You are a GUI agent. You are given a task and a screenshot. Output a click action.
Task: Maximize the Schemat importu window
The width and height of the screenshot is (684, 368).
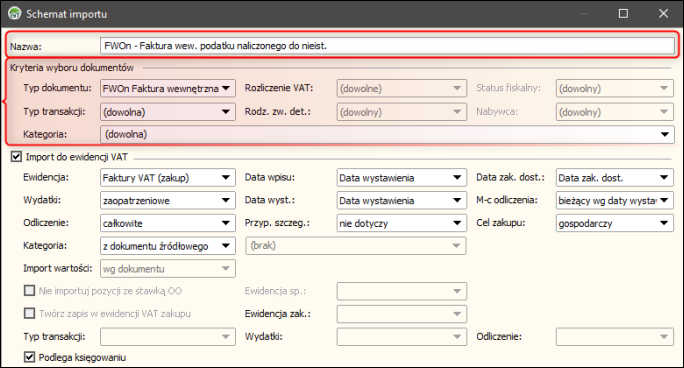click(623, 14)
